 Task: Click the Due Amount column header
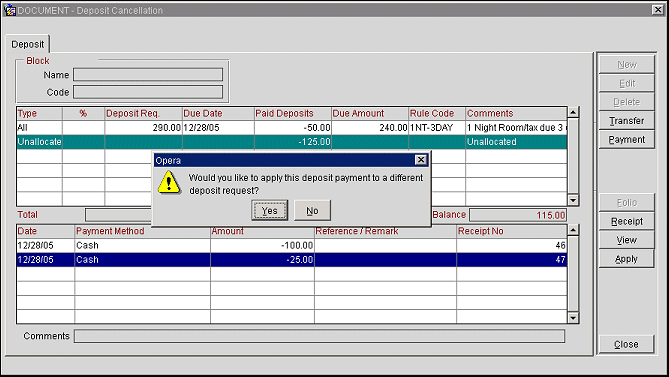(x=370, y=113)
